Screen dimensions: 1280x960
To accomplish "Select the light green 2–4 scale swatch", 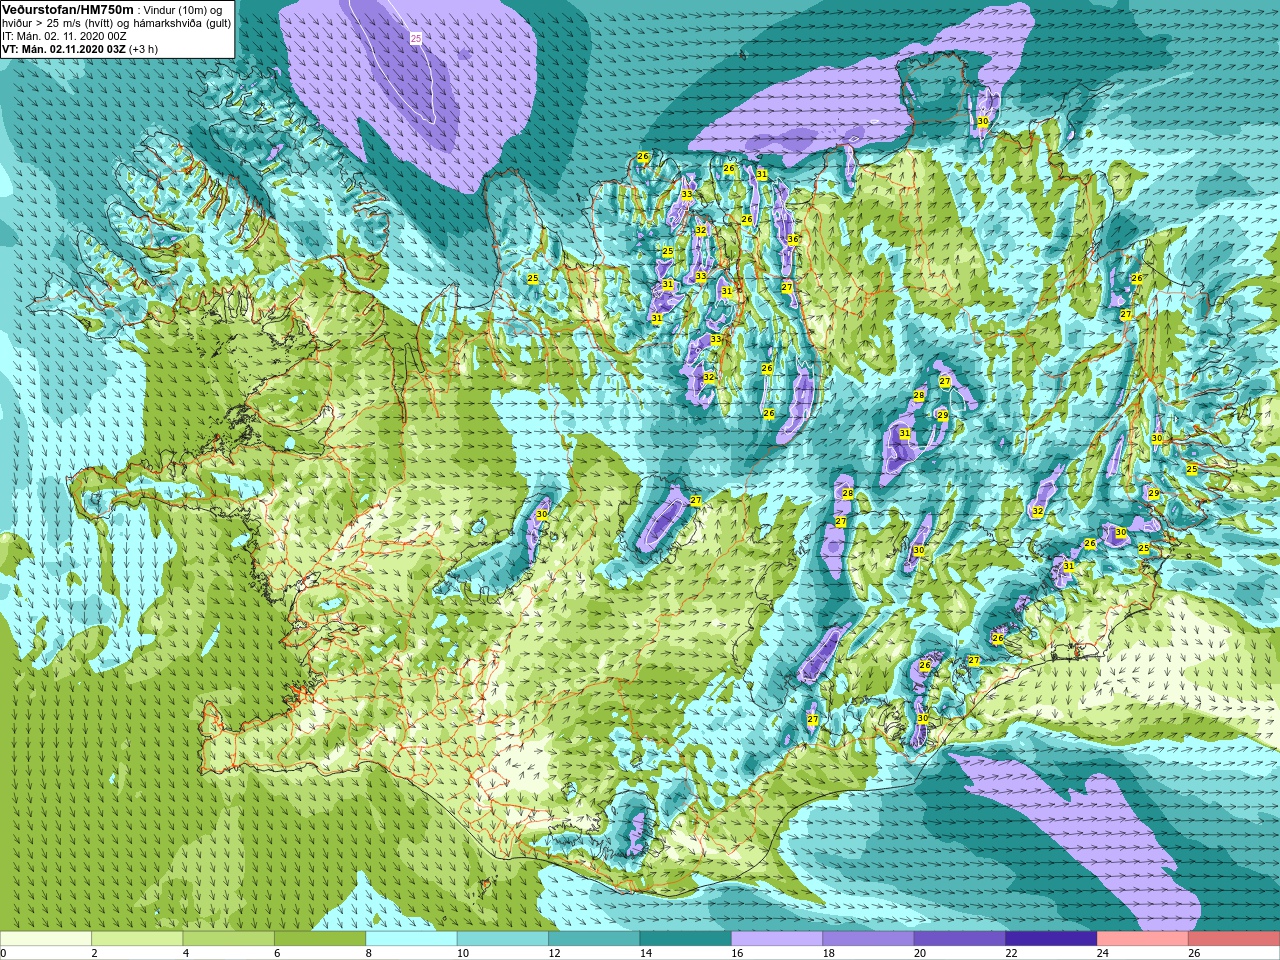I will coord(137,939).
